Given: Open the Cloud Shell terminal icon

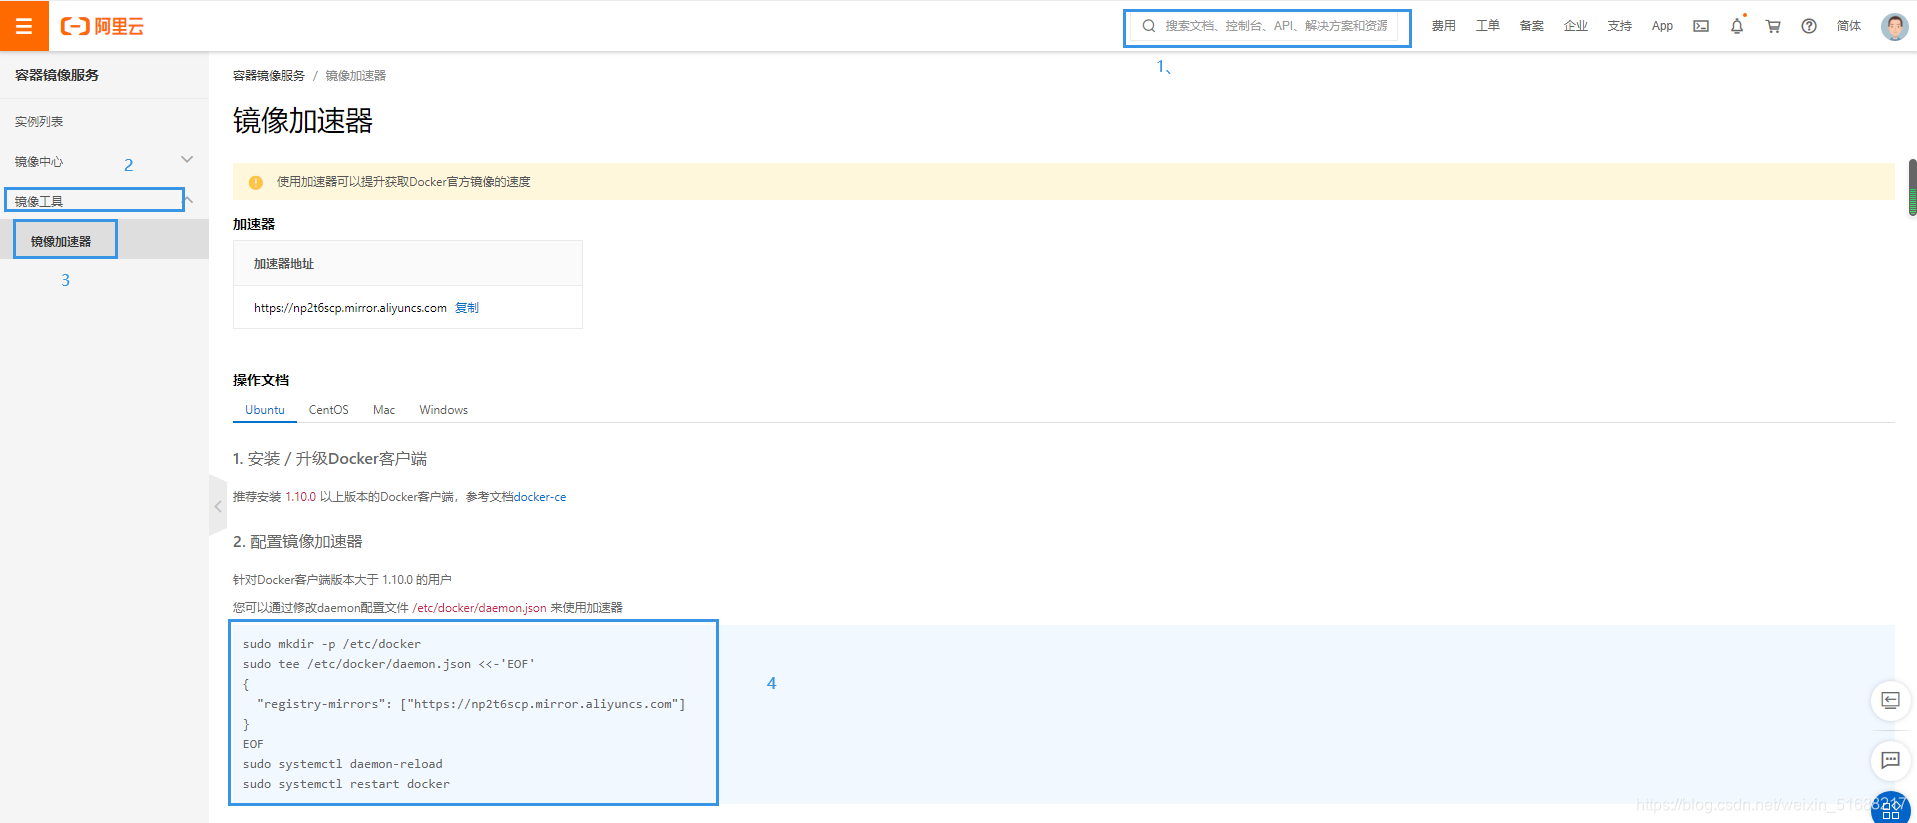Looking at the screenshot, I should click(x=1701, y=26).
